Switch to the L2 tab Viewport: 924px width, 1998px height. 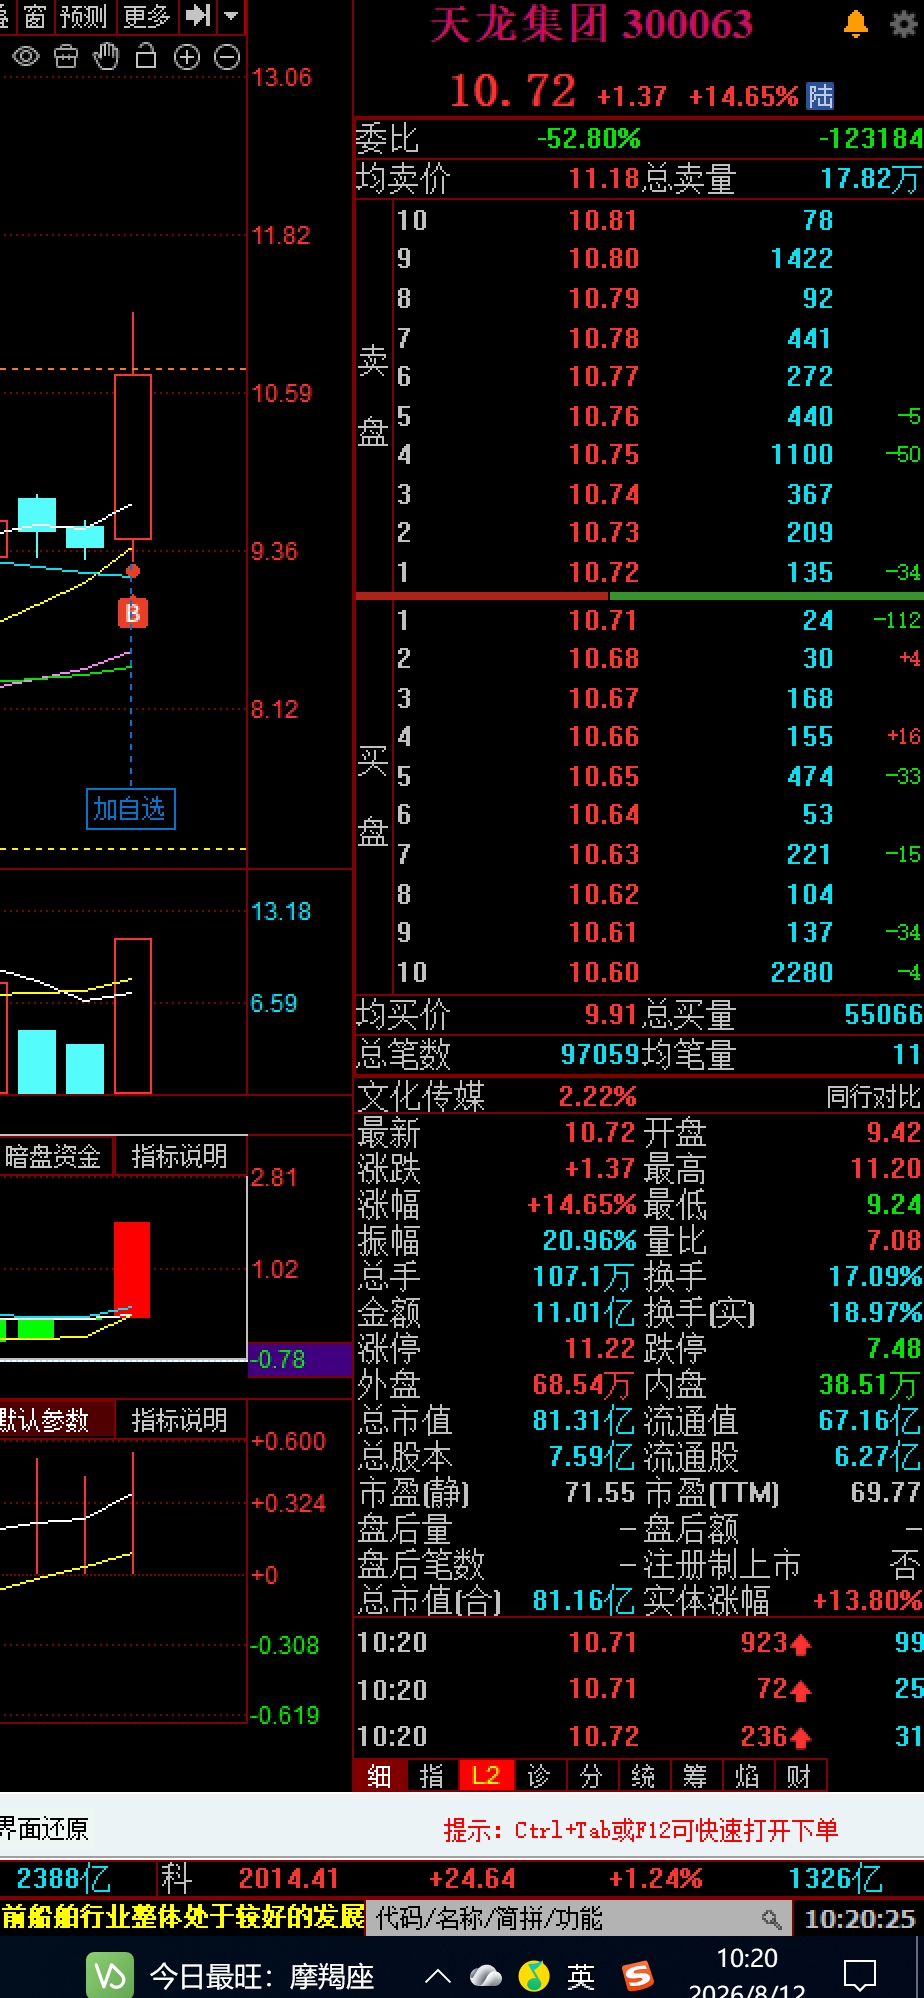click(x=486, y=1775)
